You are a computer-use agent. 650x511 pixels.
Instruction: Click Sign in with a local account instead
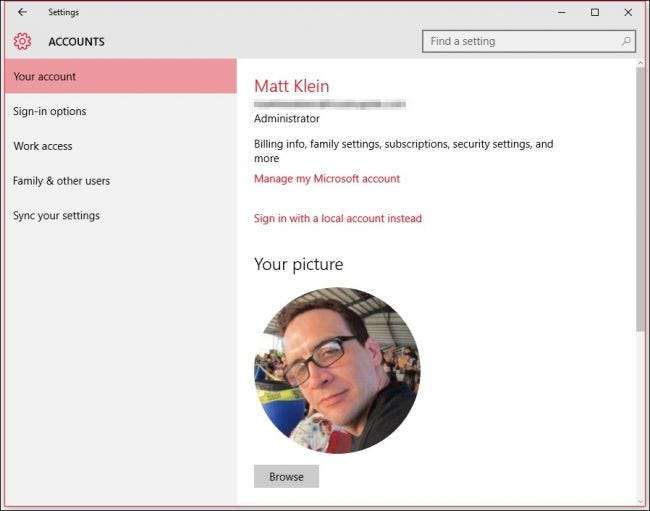[337, 218]
